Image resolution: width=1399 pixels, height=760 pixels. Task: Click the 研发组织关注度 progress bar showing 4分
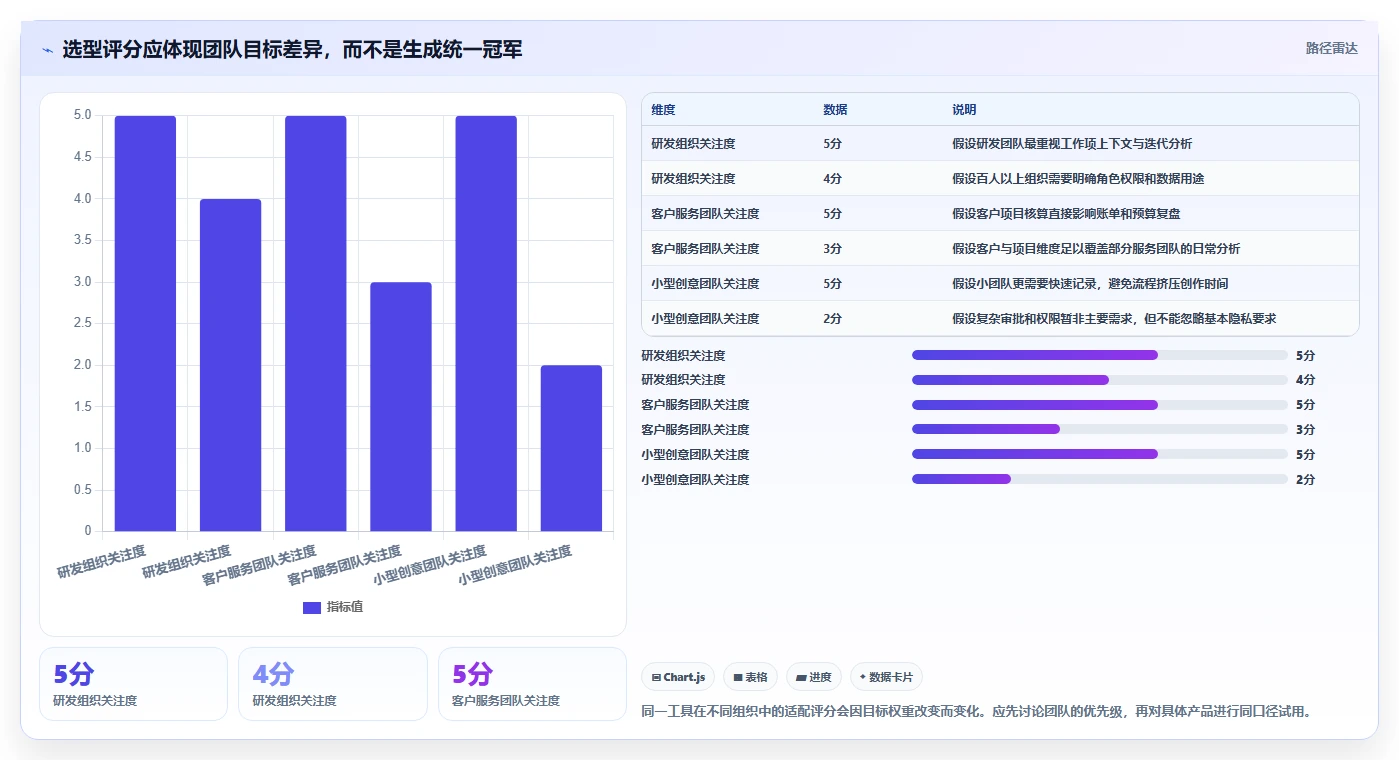click(x=1099, y=380)
